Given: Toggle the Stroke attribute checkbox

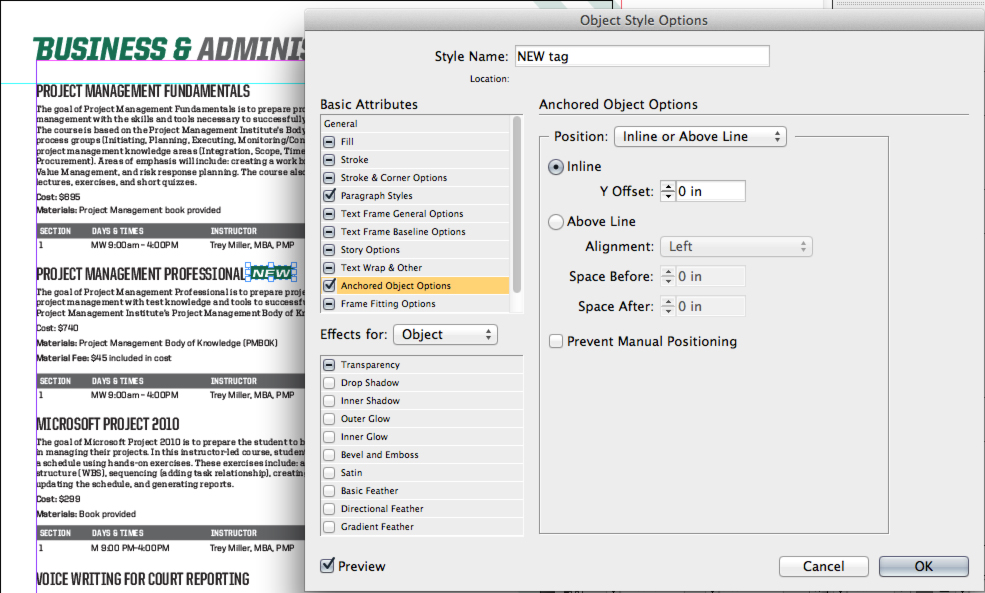Looking at the screenshot, I should (x=329, y=160).
